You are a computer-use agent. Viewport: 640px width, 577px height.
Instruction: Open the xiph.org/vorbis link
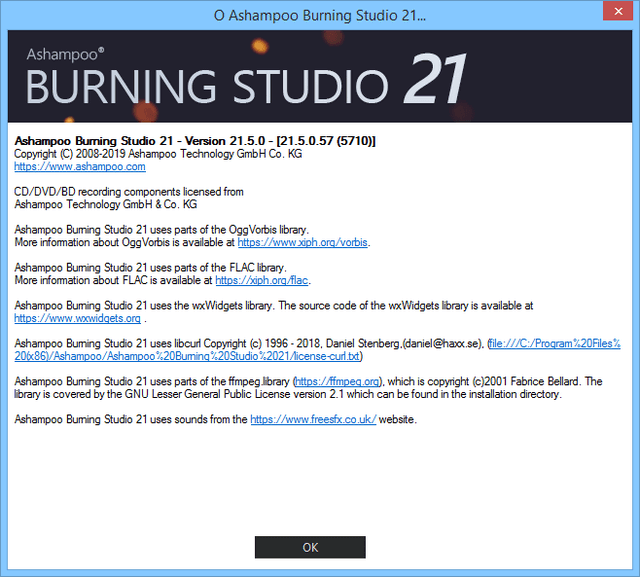tap(302, 242)
